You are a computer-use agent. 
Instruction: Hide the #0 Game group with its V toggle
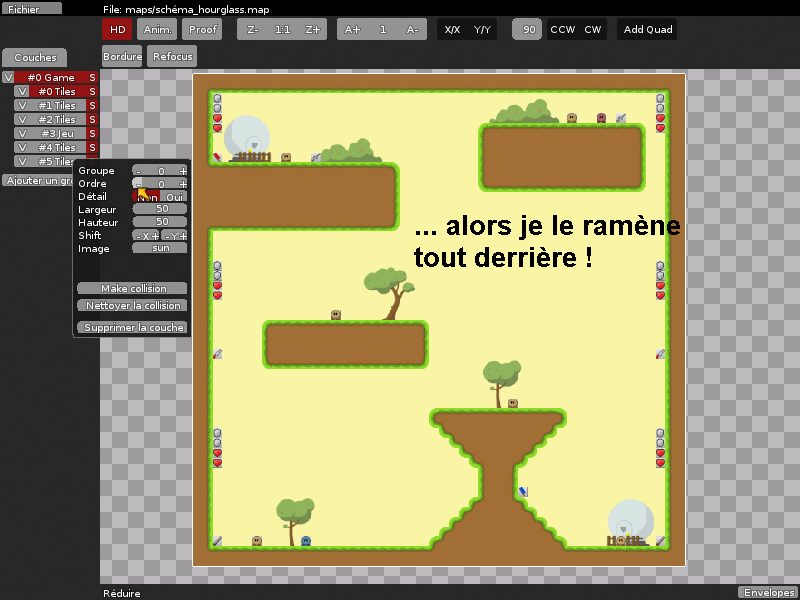click(x=8, y=76)
